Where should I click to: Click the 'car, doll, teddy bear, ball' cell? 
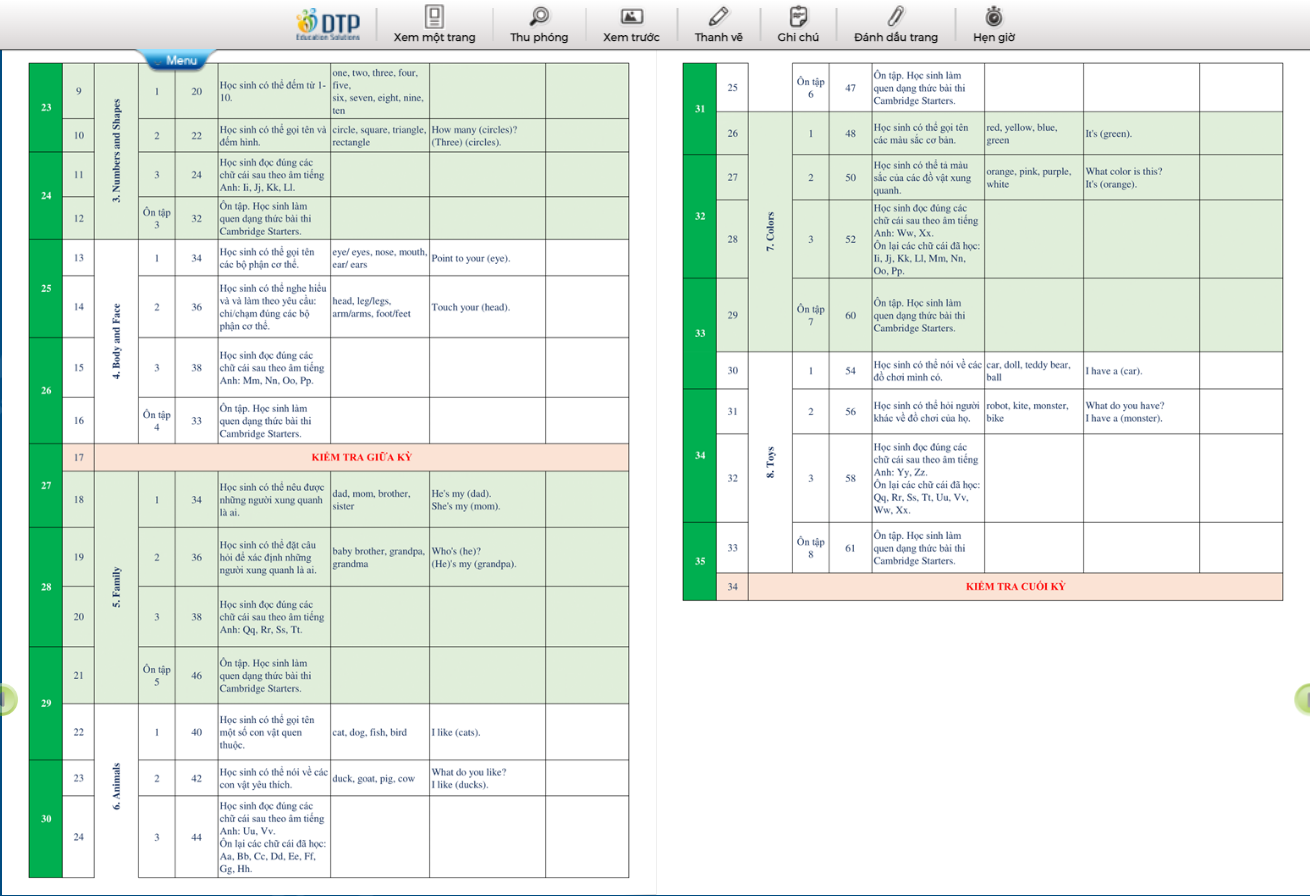(1033, 371)
